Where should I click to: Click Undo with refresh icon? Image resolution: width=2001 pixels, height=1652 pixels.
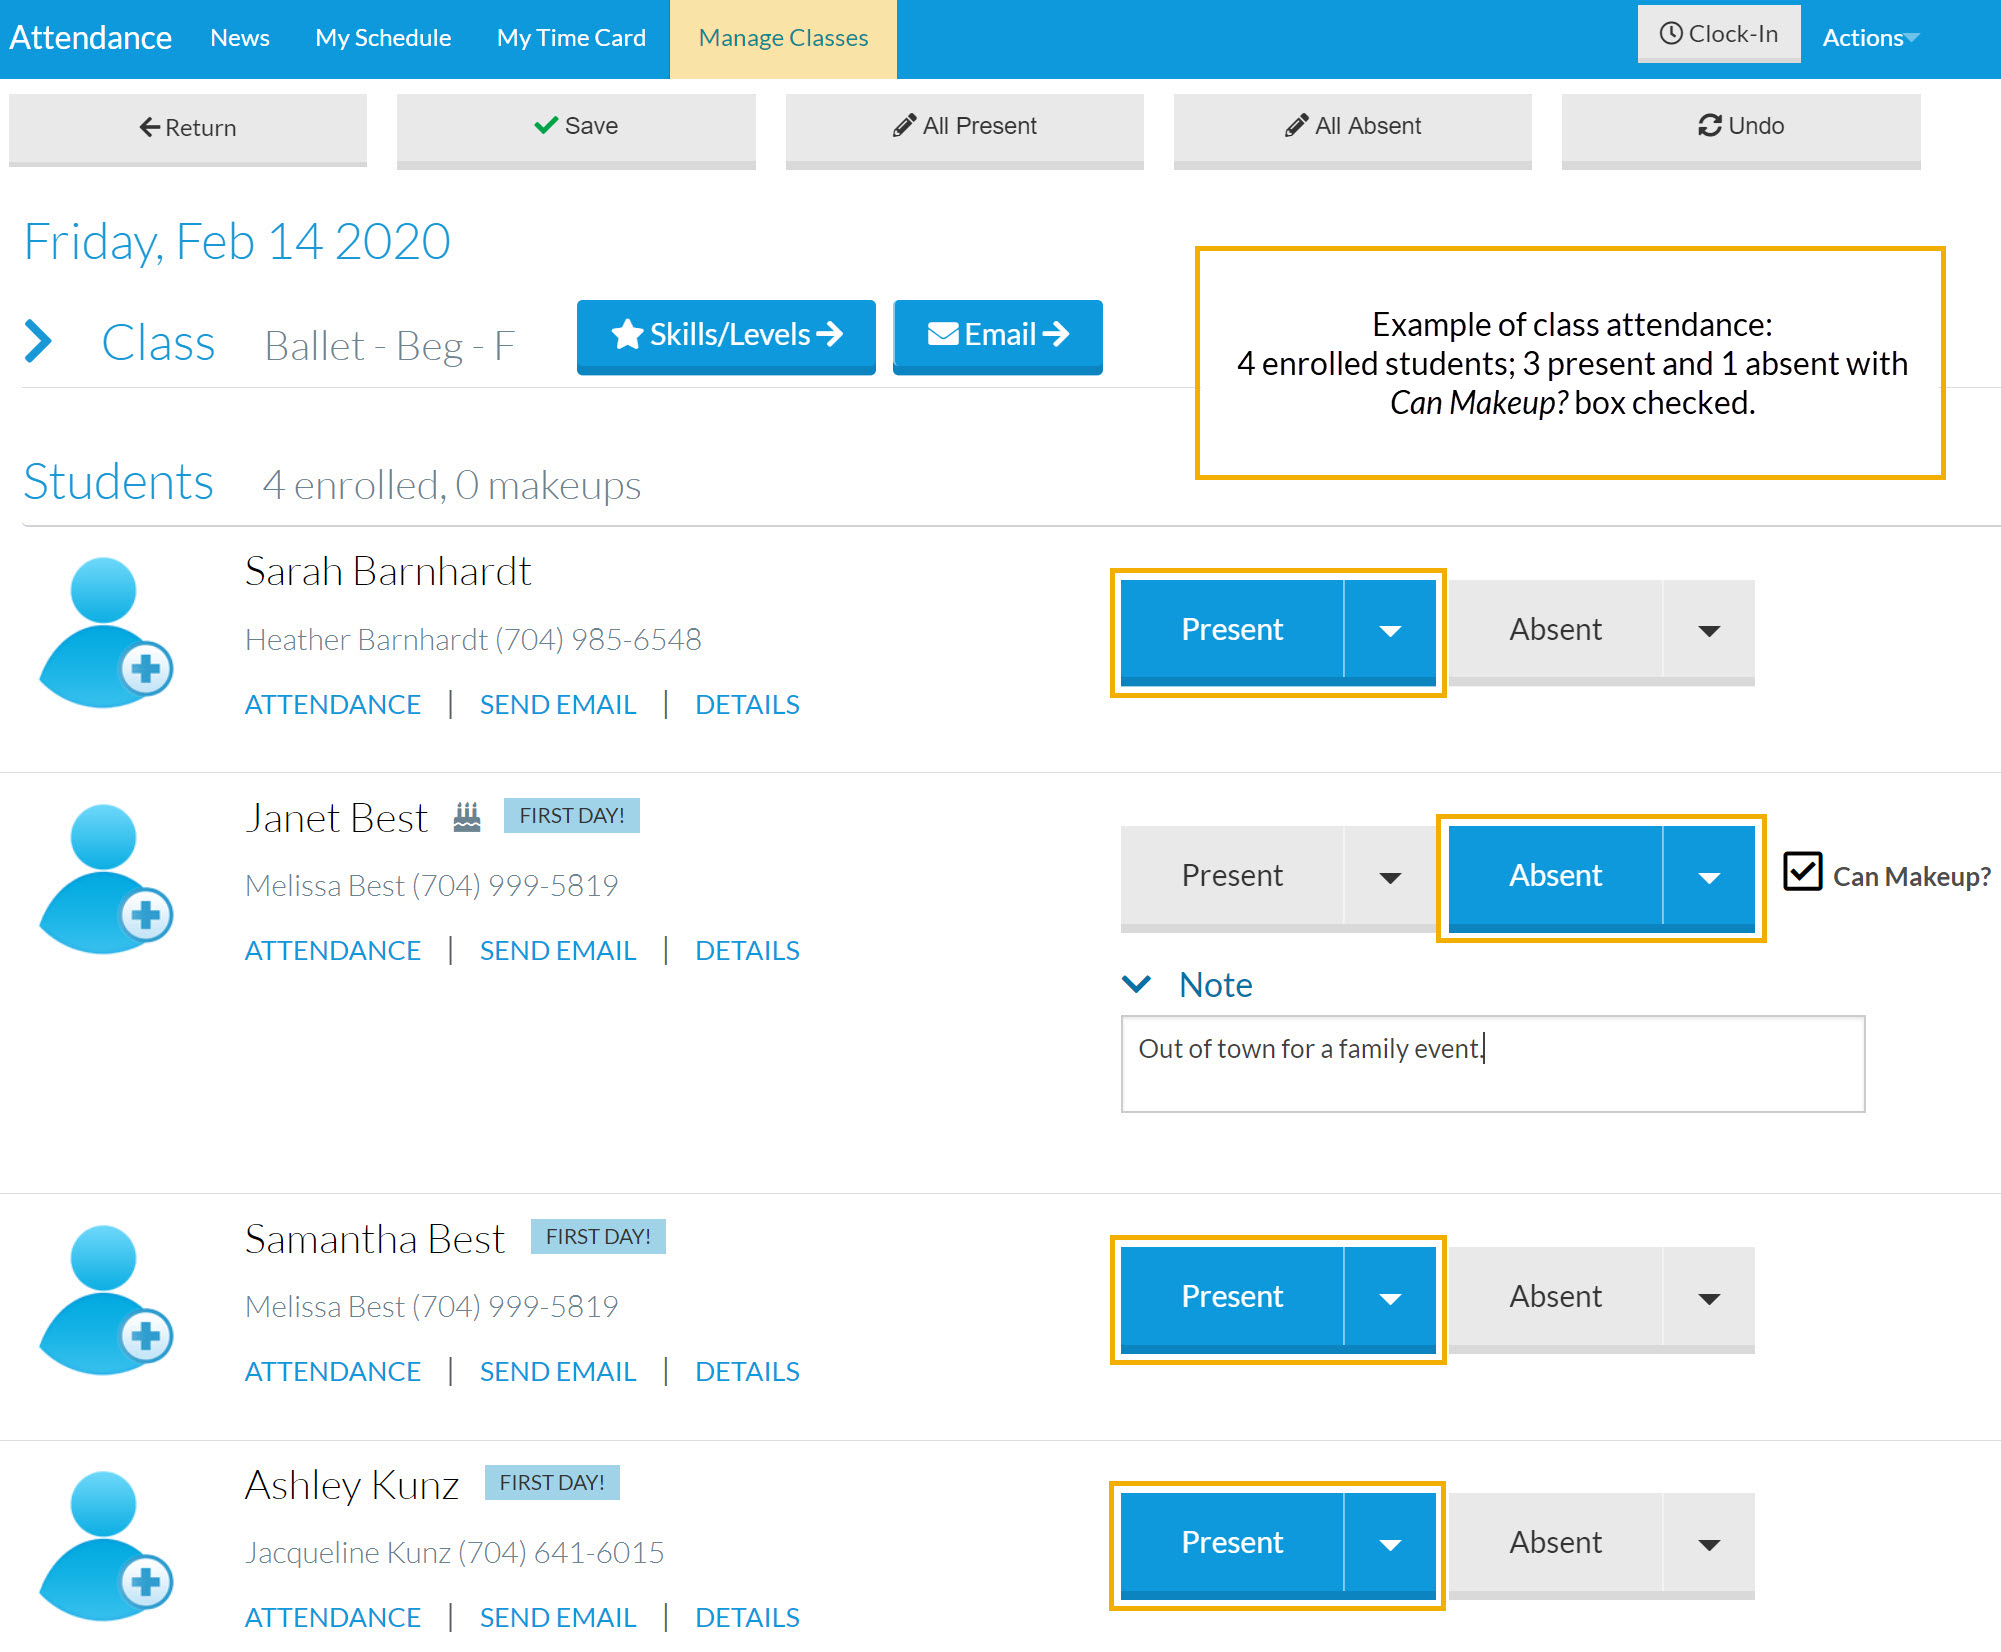tap(1740, 126)
